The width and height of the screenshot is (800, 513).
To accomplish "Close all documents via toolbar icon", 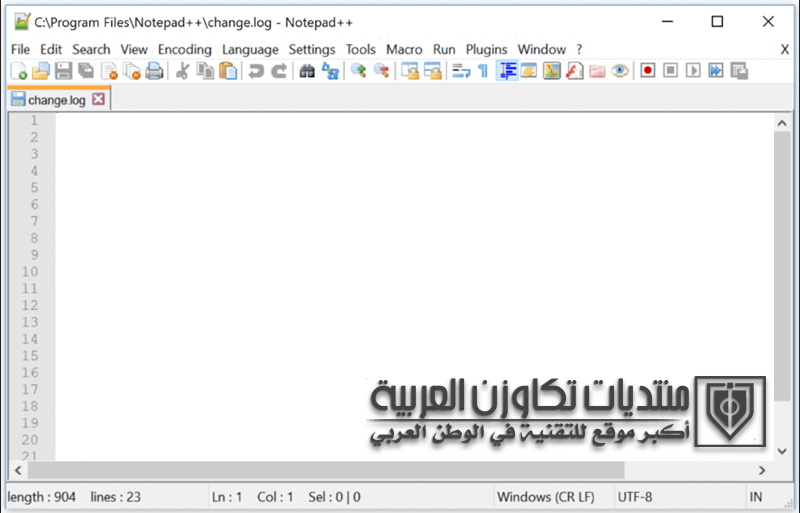I will click(132, 71).
